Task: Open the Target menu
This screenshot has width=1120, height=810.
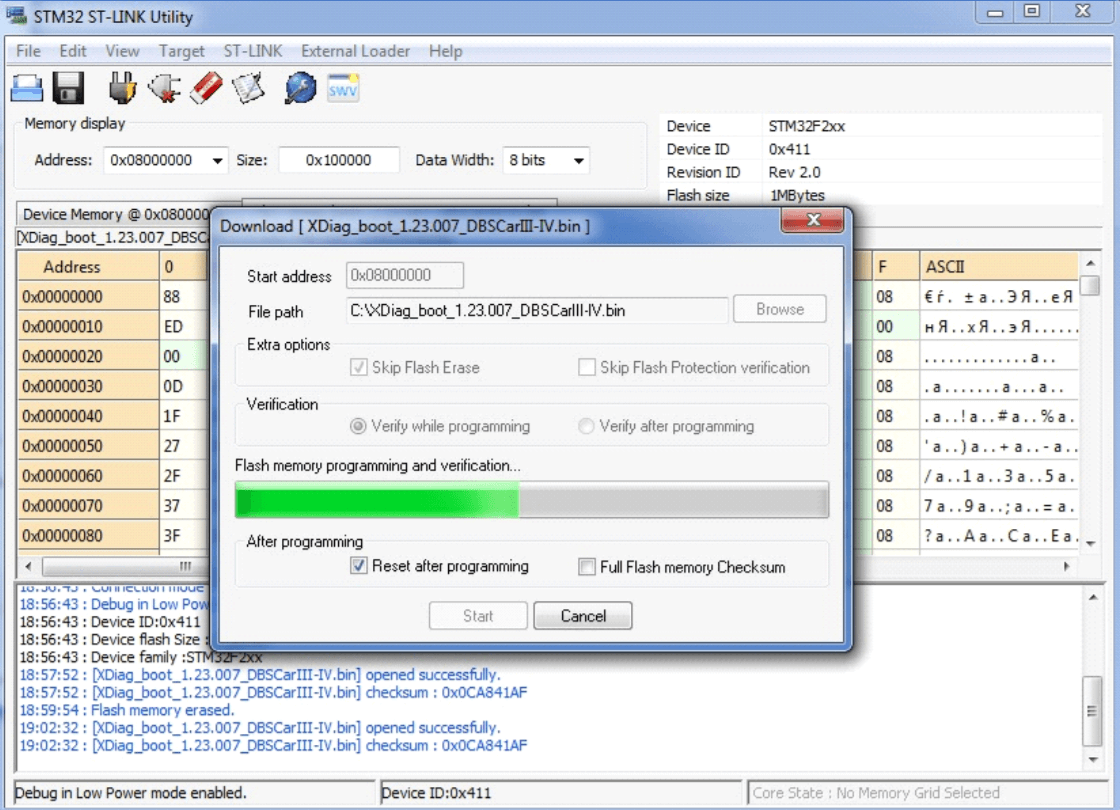Action: (x=181, y=51)
